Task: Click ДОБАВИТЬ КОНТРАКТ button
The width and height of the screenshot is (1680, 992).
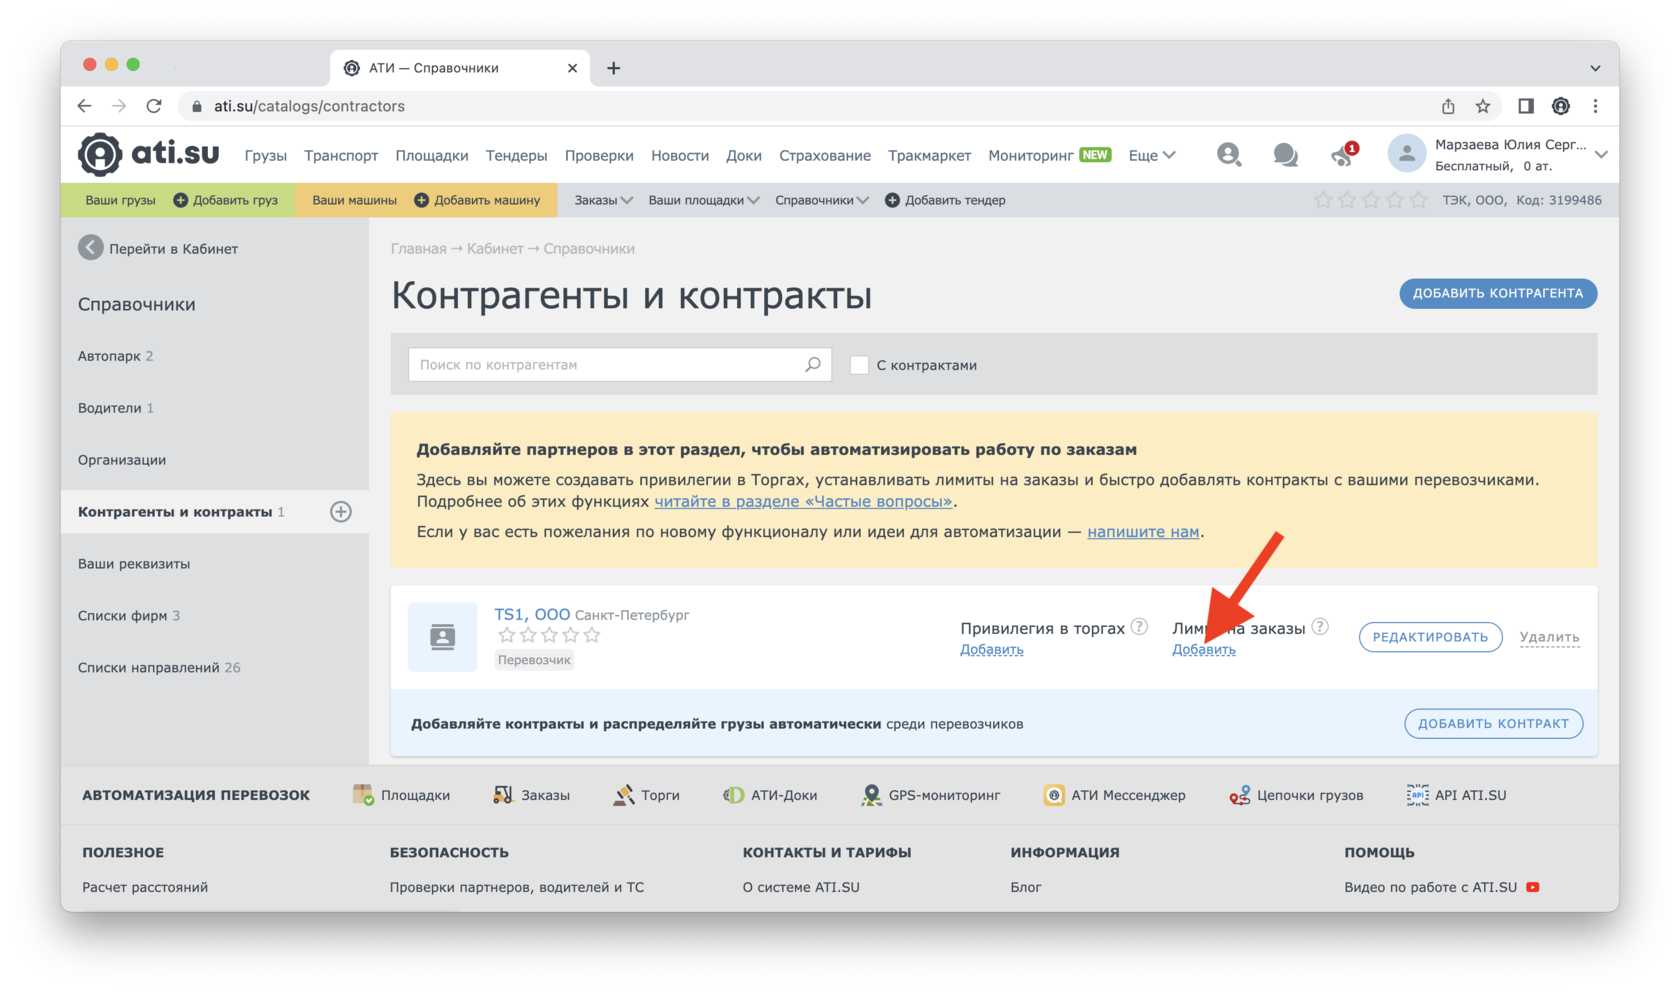Action: point(1493,724)
